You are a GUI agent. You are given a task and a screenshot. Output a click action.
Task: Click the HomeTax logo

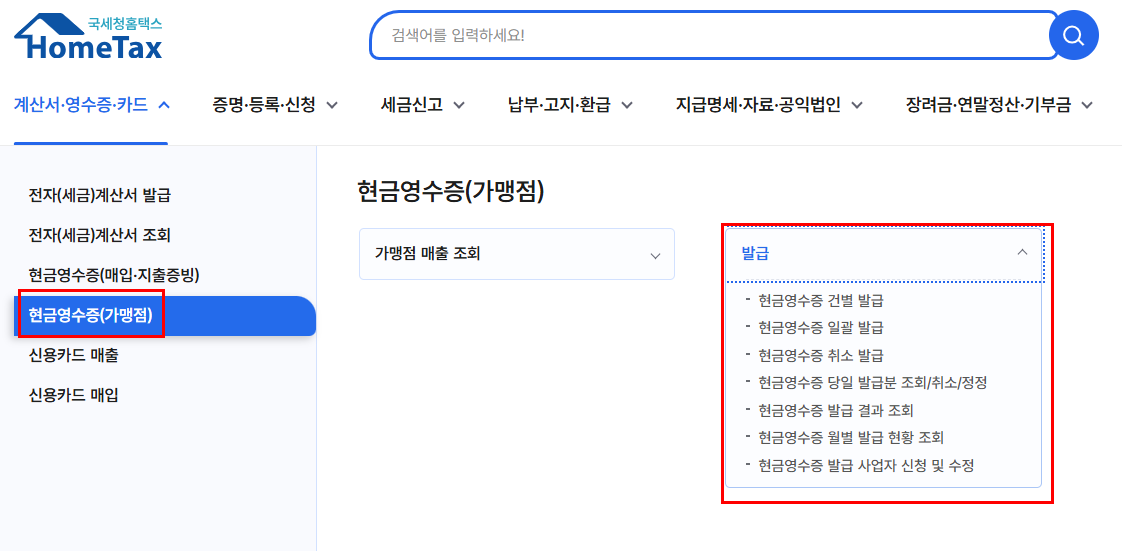click(x=89, y=38)
